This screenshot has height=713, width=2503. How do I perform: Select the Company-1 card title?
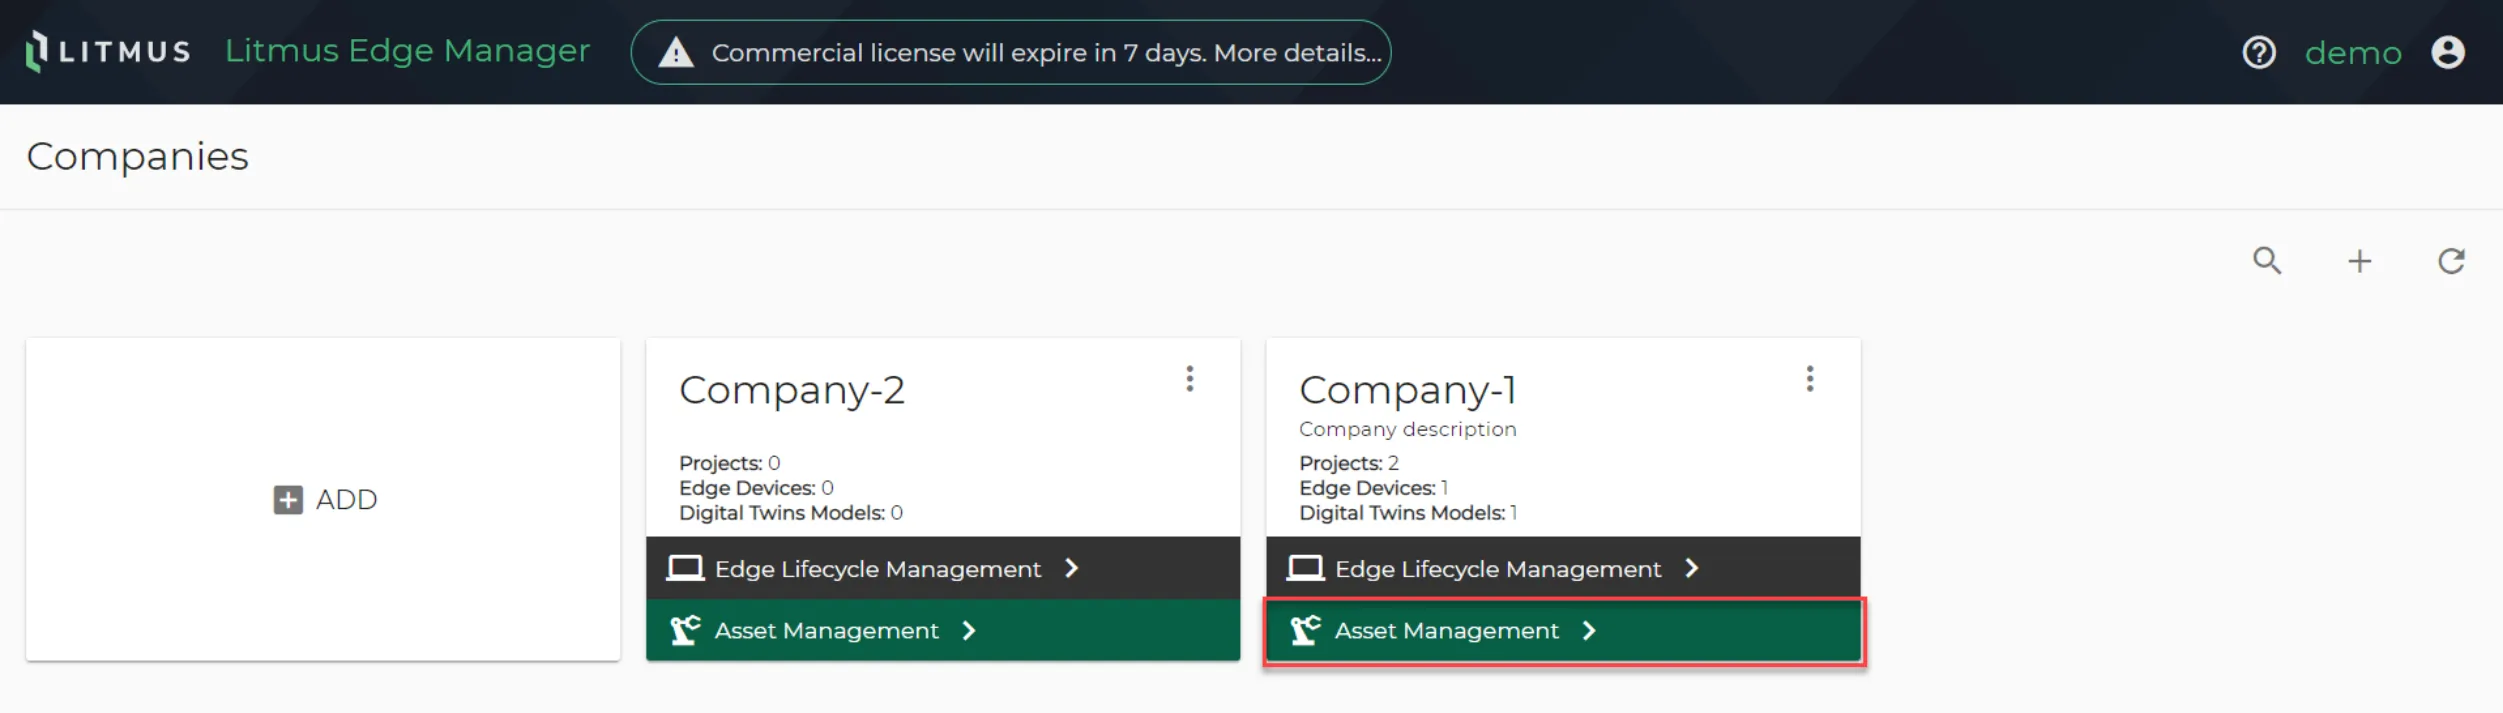1408,390
